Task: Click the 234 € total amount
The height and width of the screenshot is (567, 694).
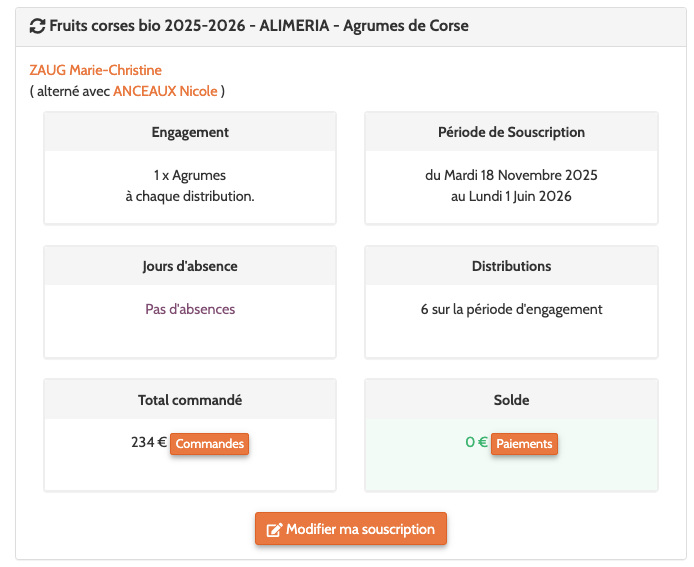Action: [x=148, y=443]
